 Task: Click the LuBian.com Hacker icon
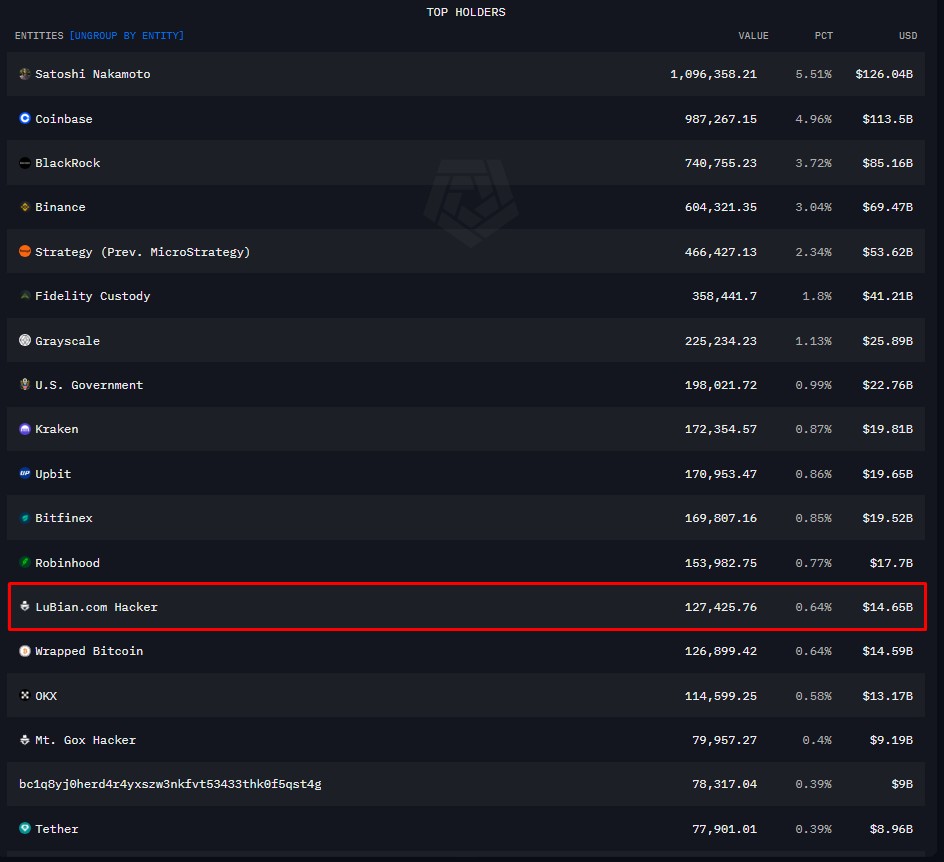pyautogui.click(x=25, y=606)
